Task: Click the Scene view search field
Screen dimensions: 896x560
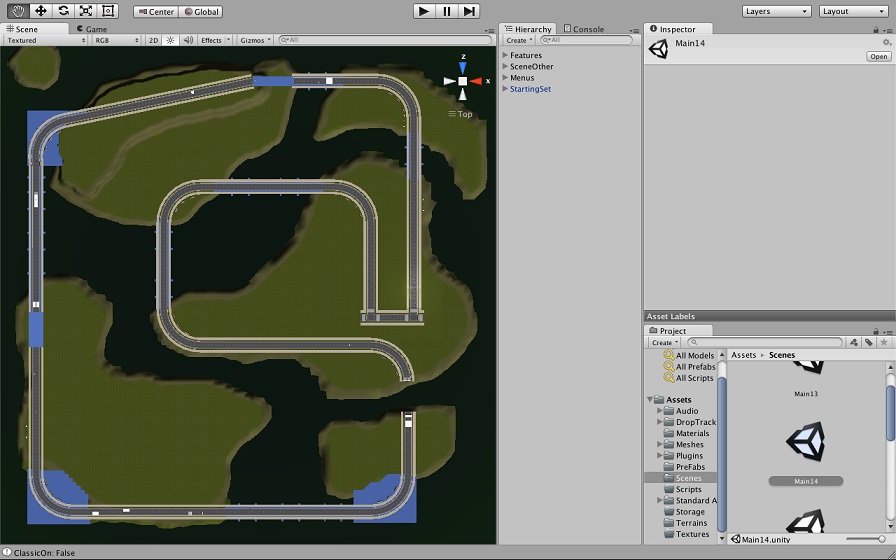Action: pos(385,40)
